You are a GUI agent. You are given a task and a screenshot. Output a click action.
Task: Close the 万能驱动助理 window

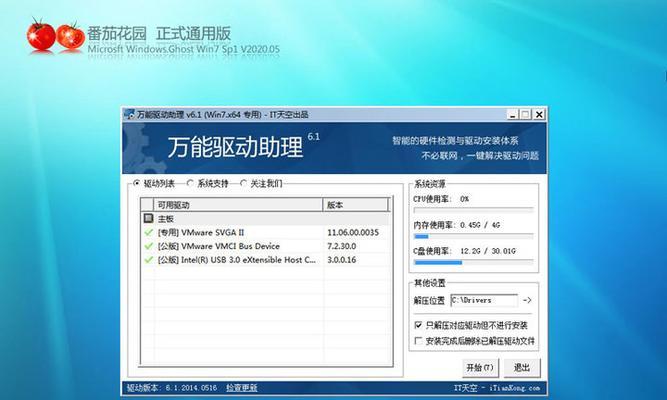coord(539,114)
